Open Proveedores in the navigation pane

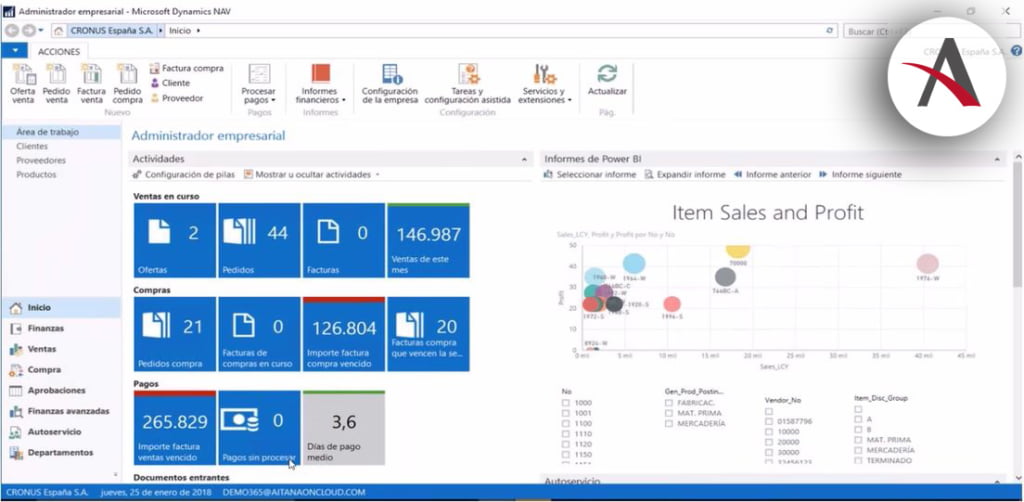point(40,161)
